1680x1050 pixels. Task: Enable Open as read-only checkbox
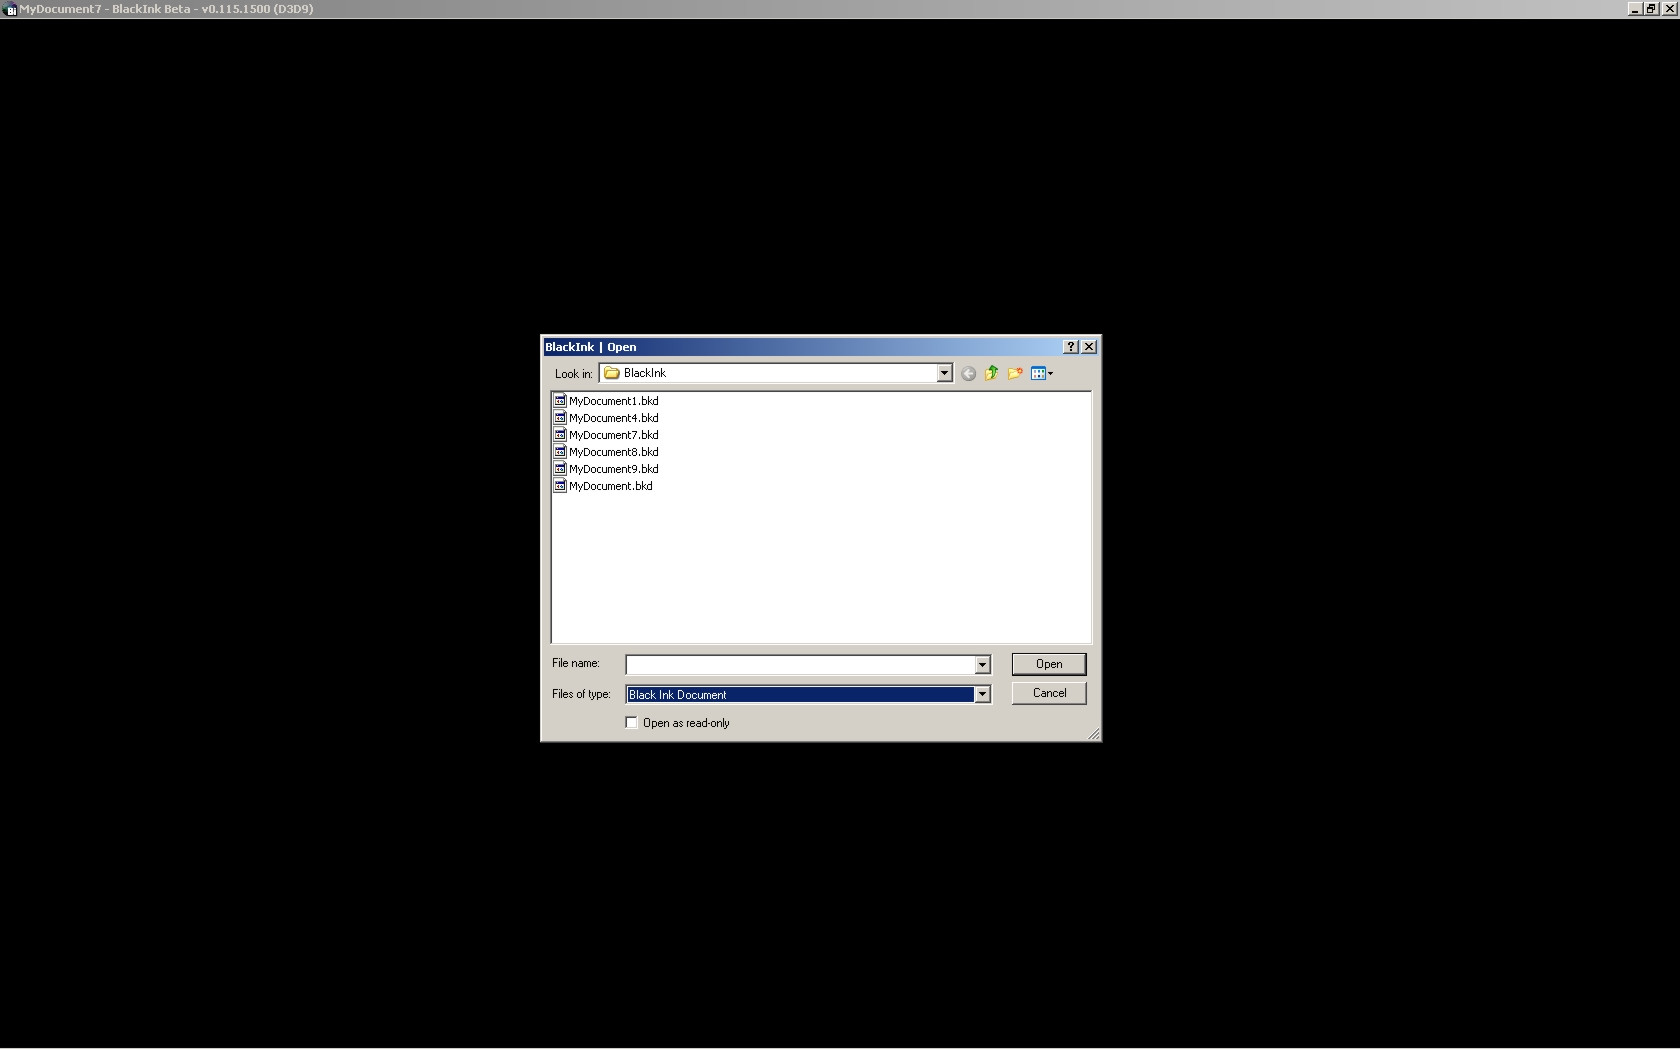(632, 723)
